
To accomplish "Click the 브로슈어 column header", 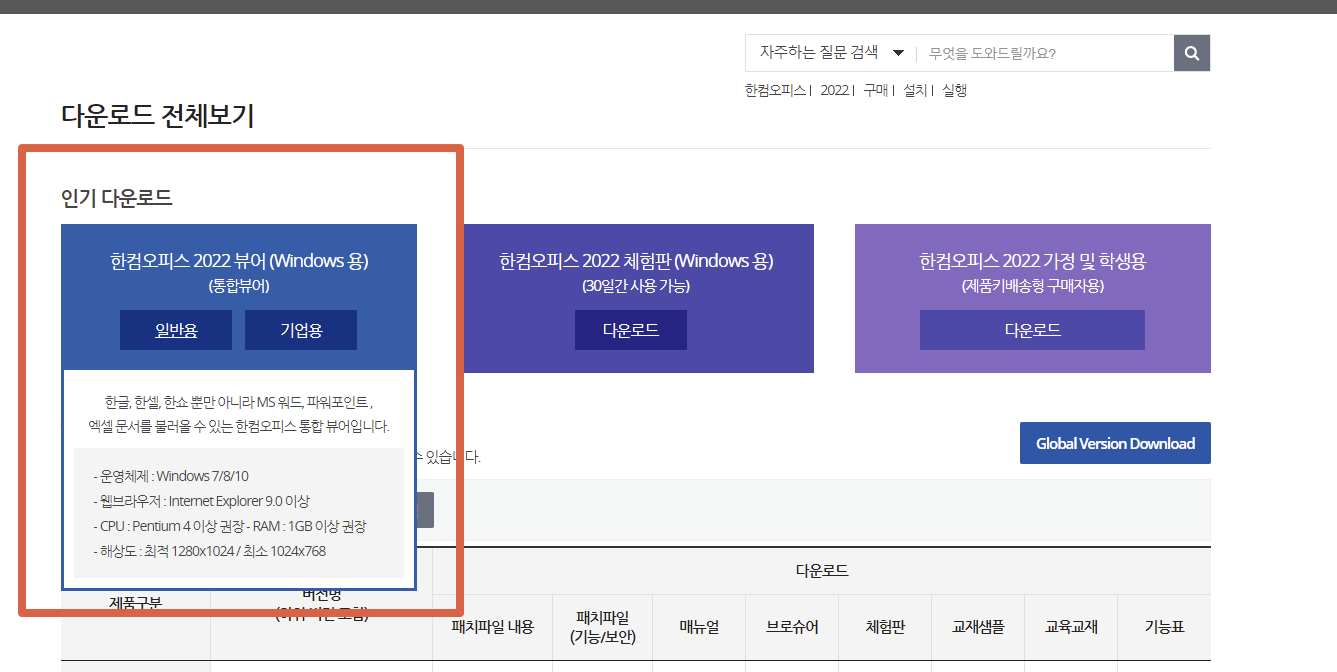I will tap(792, 627).
